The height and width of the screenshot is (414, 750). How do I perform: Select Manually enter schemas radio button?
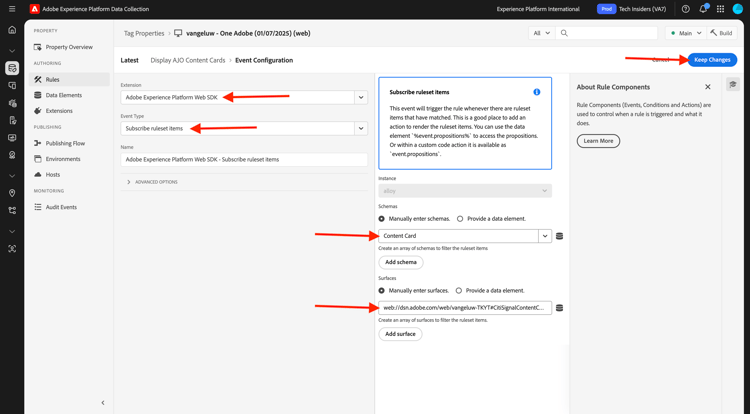[x=382, y=218]
